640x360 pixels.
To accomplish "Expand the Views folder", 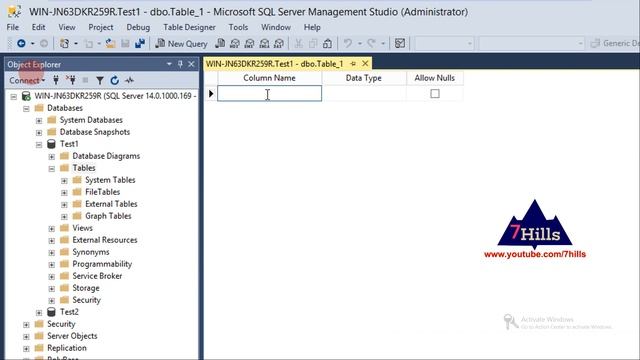I will point(51,229).
